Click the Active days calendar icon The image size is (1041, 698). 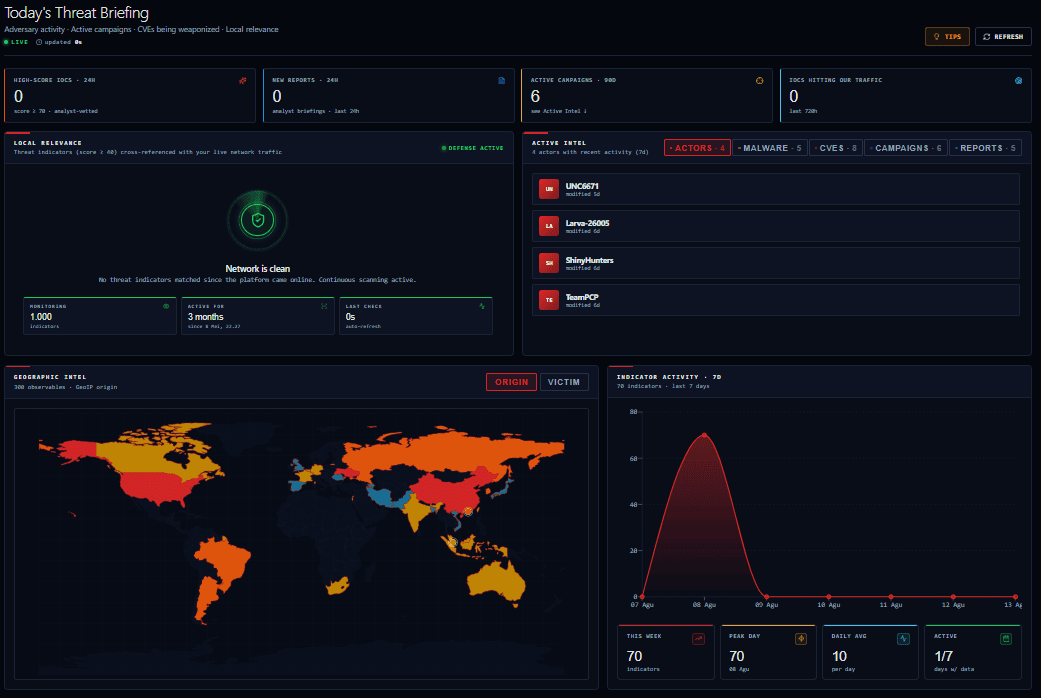click(1006, 639)
